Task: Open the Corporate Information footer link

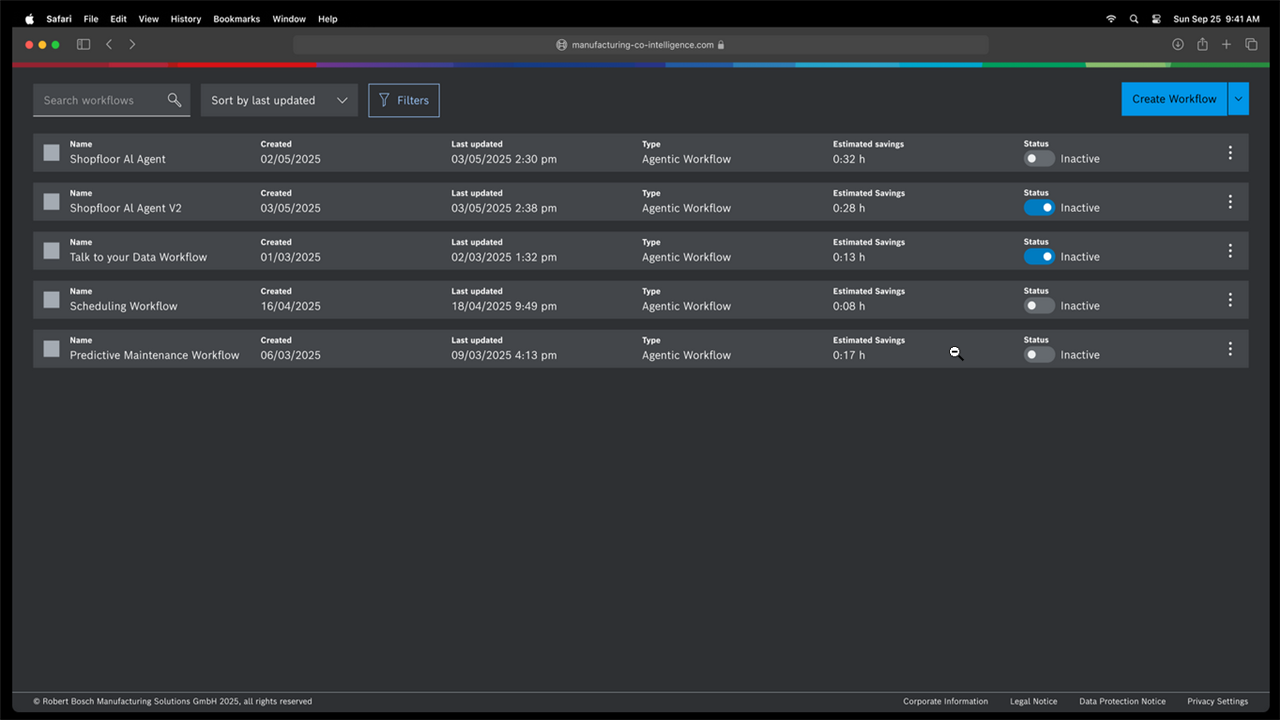Action: (945, 701)
